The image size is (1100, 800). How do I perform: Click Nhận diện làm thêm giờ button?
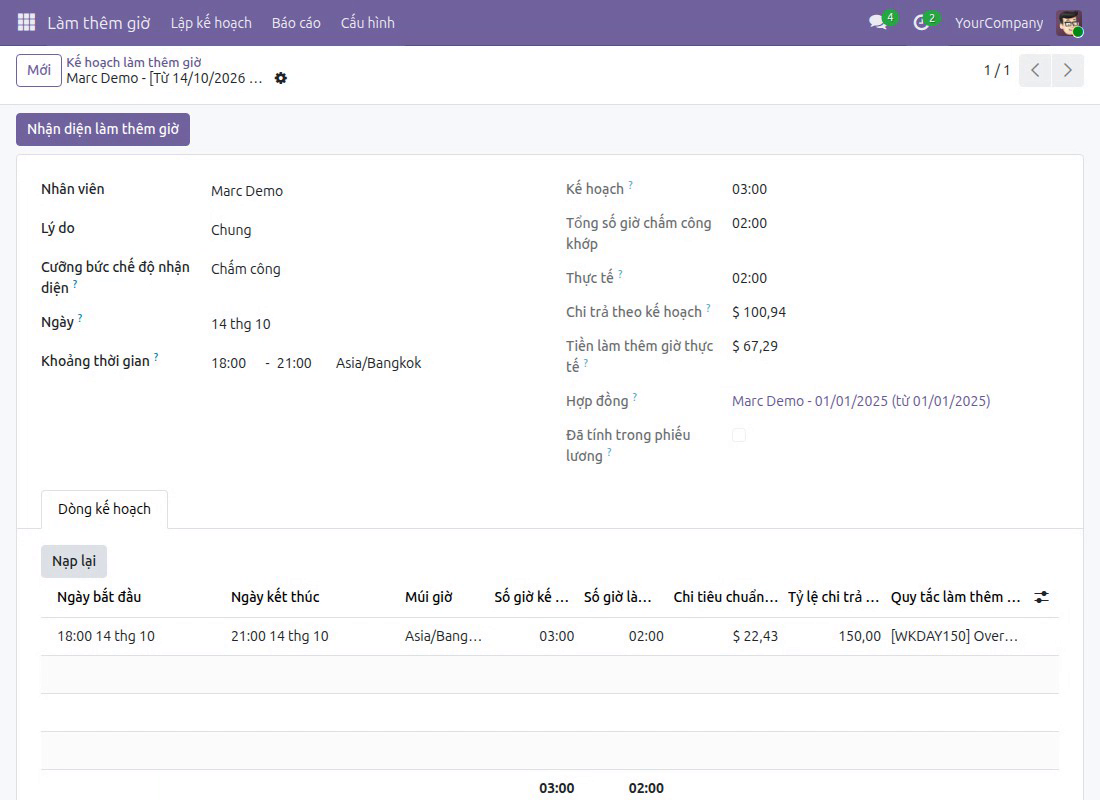tap(103, 129)
